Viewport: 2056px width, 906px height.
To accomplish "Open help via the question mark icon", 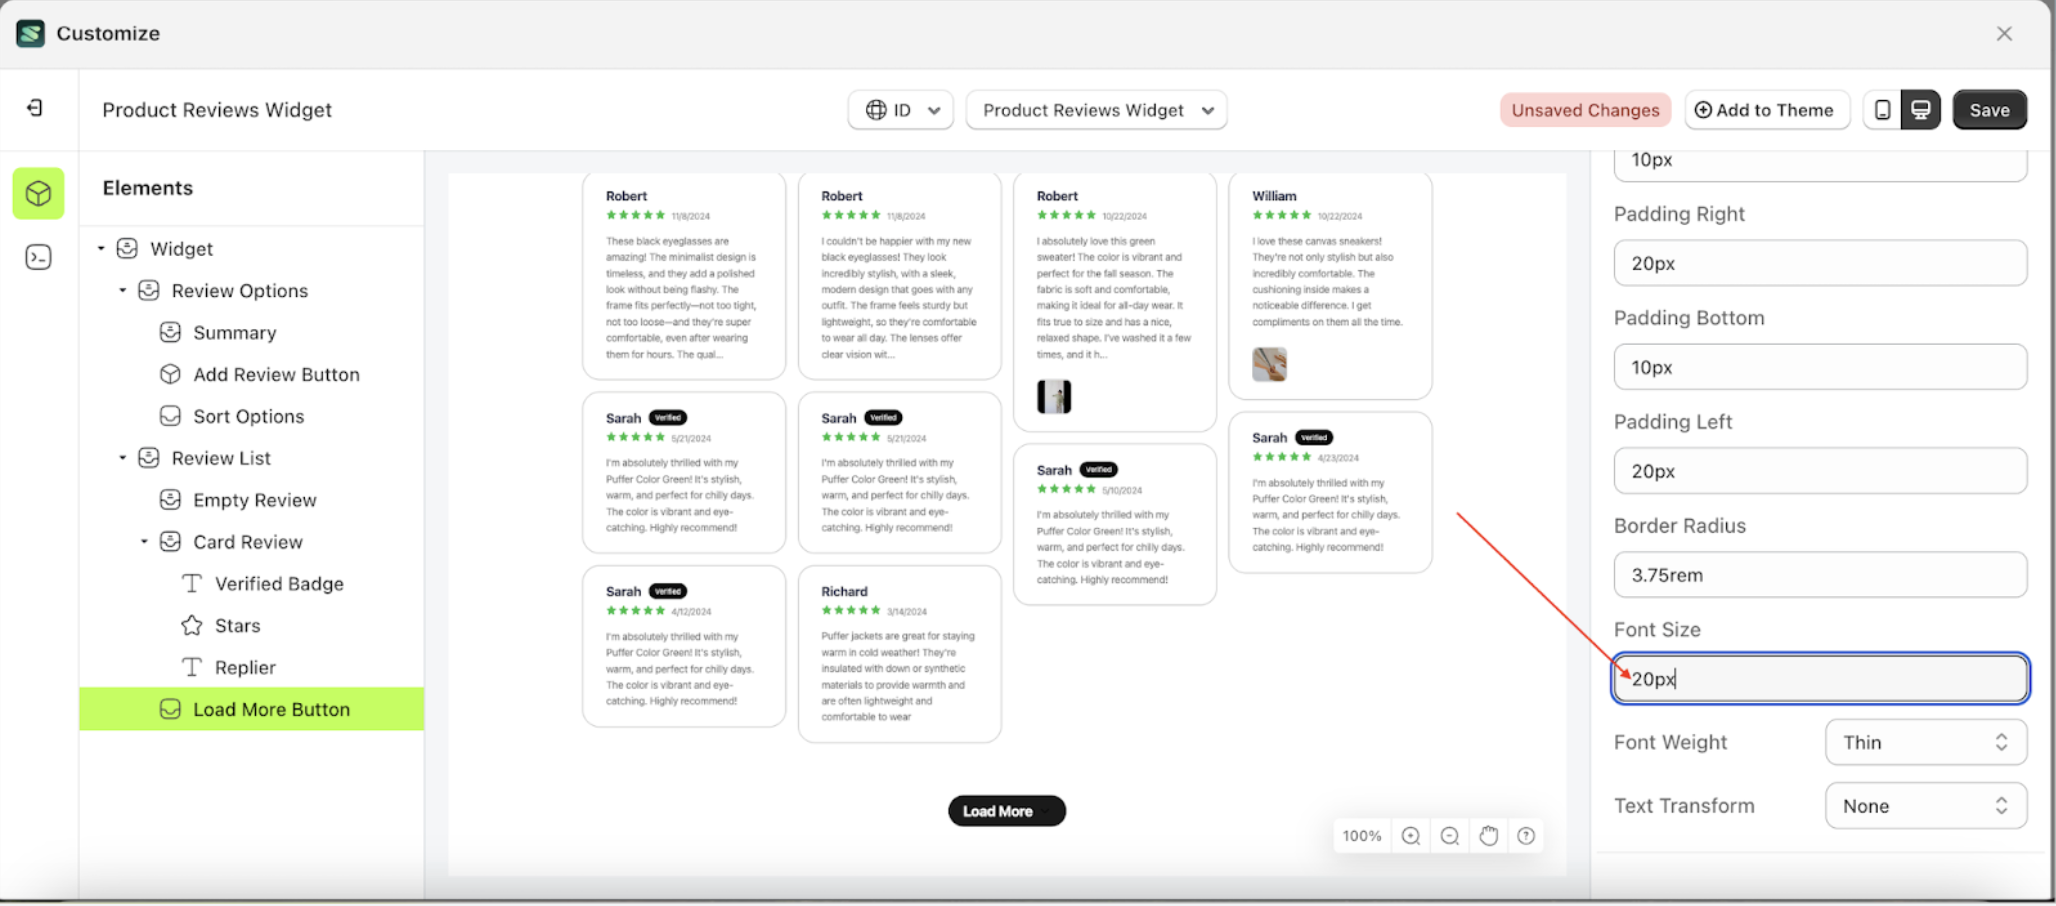I will (1525, 835).
